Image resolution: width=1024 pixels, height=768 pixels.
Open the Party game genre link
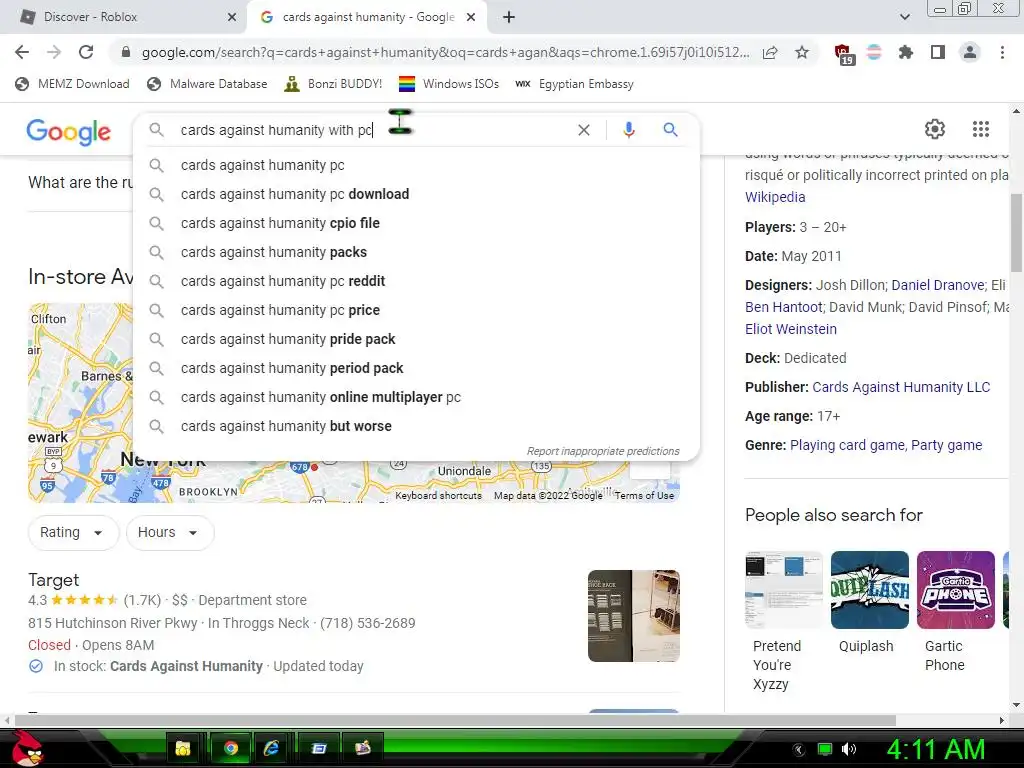[x=946, y=445]
